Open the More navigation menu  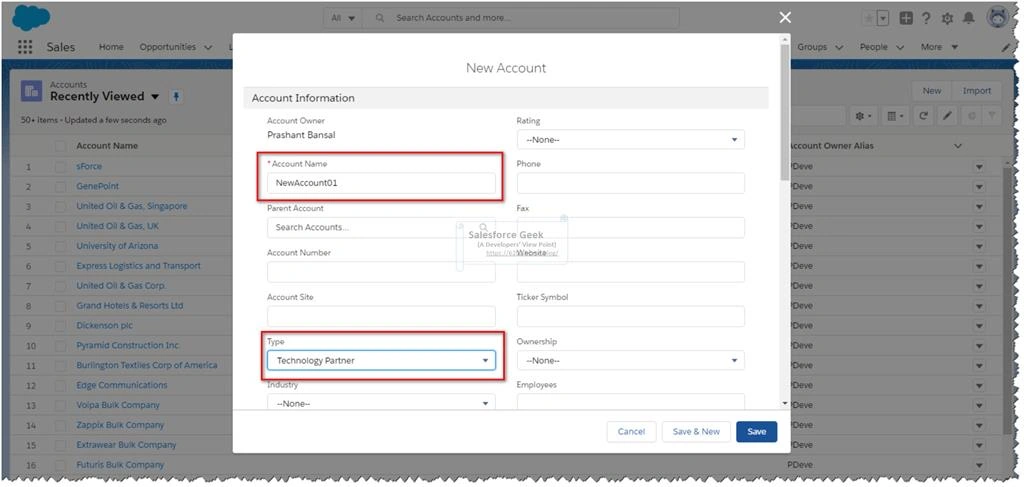(939, 47)
